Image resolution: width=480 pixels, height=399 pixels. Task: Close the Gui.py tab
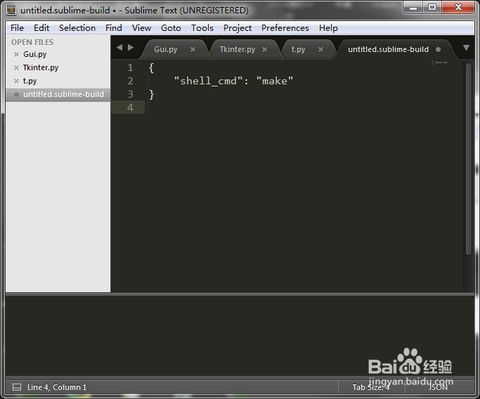(x=193, y=49)
